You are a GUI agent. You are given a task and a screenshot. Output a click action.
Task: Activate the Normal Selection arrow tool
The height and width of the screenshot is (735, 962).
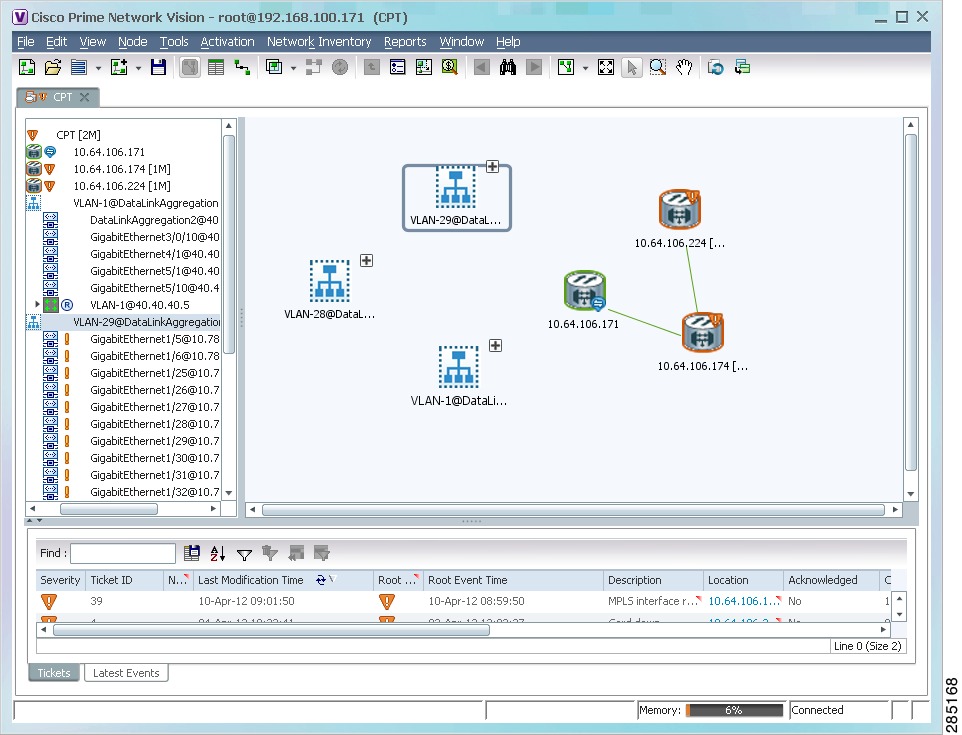(631, 67)
